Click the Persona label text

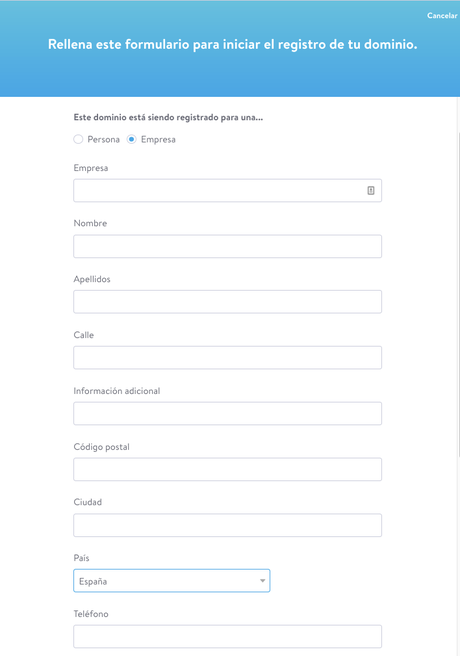click(x=103, y=139)
